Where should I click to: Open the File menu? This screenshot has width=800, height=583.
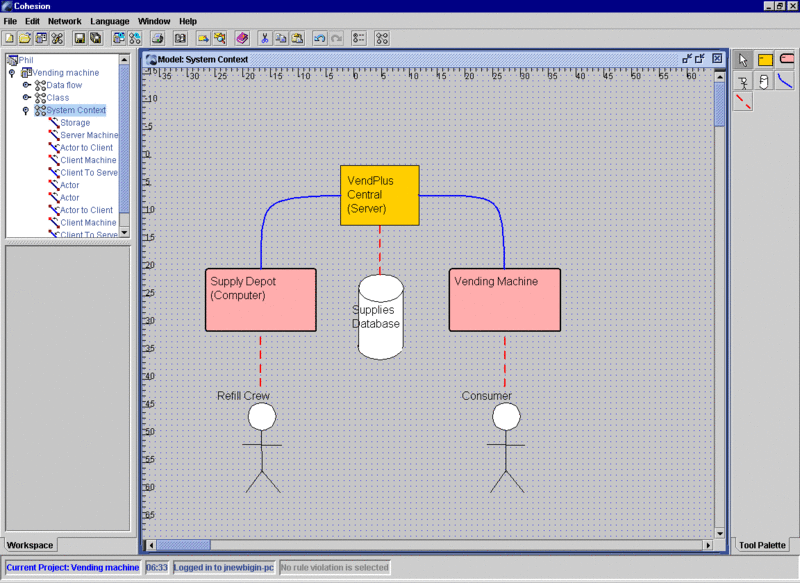(10, 21)
